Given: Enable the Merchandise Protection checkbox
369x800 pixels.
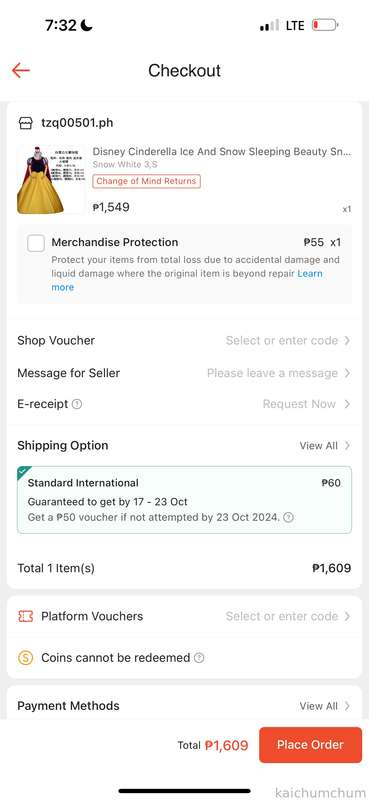Looking at the screenshot, I should pos(36,243).
